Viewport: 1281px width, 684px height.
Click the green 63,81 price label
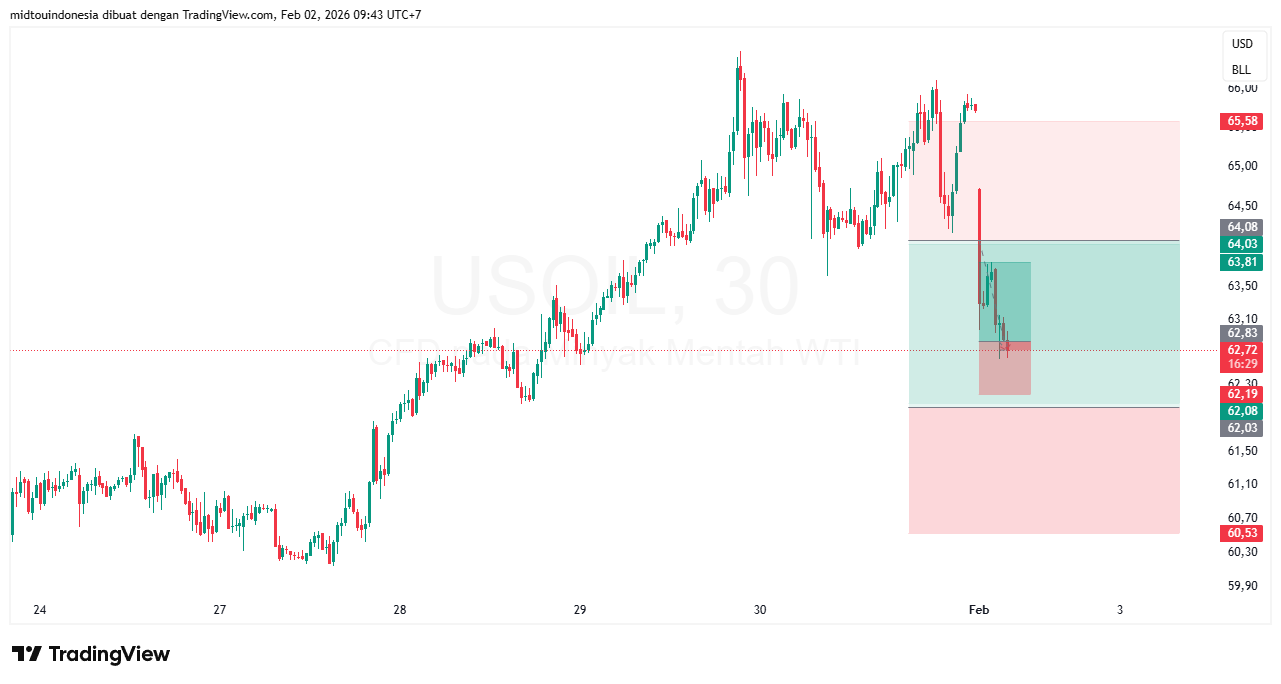click(1241, 261)
